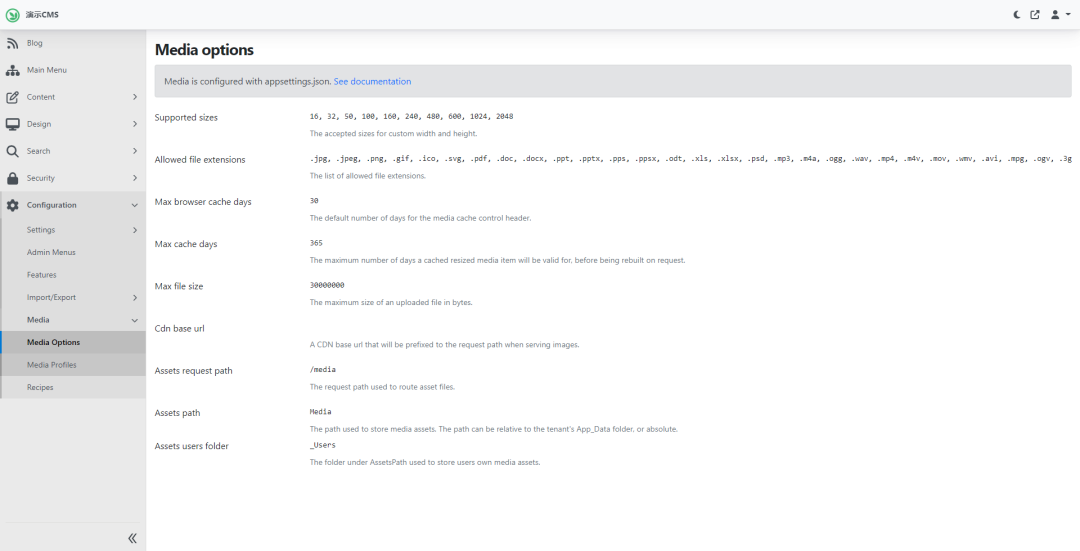Select Admin Menus in sidebar
Screen dimensions: 1080x551
click(73, 253)
